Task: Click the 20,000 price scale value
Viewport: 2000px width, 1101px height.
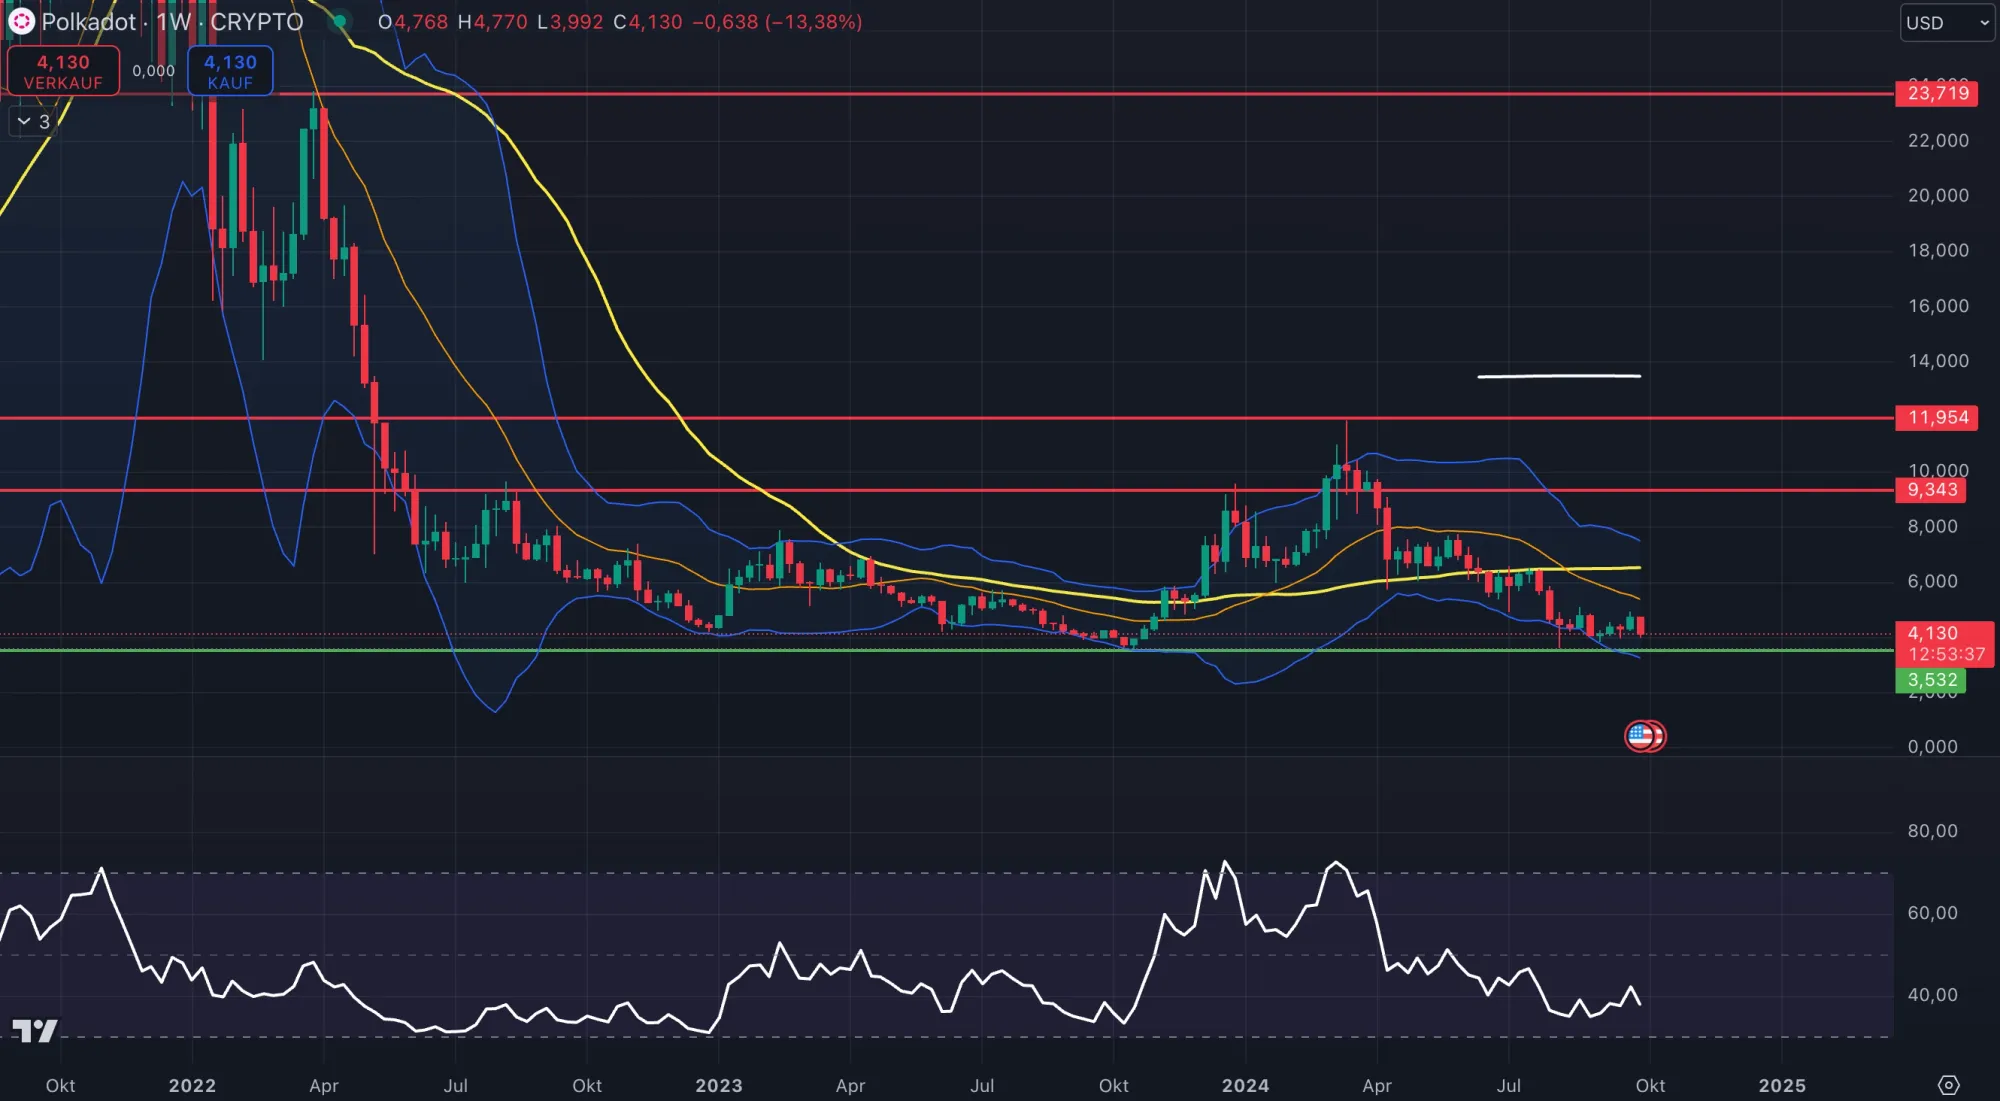Action: click(x=1938, y=196)
